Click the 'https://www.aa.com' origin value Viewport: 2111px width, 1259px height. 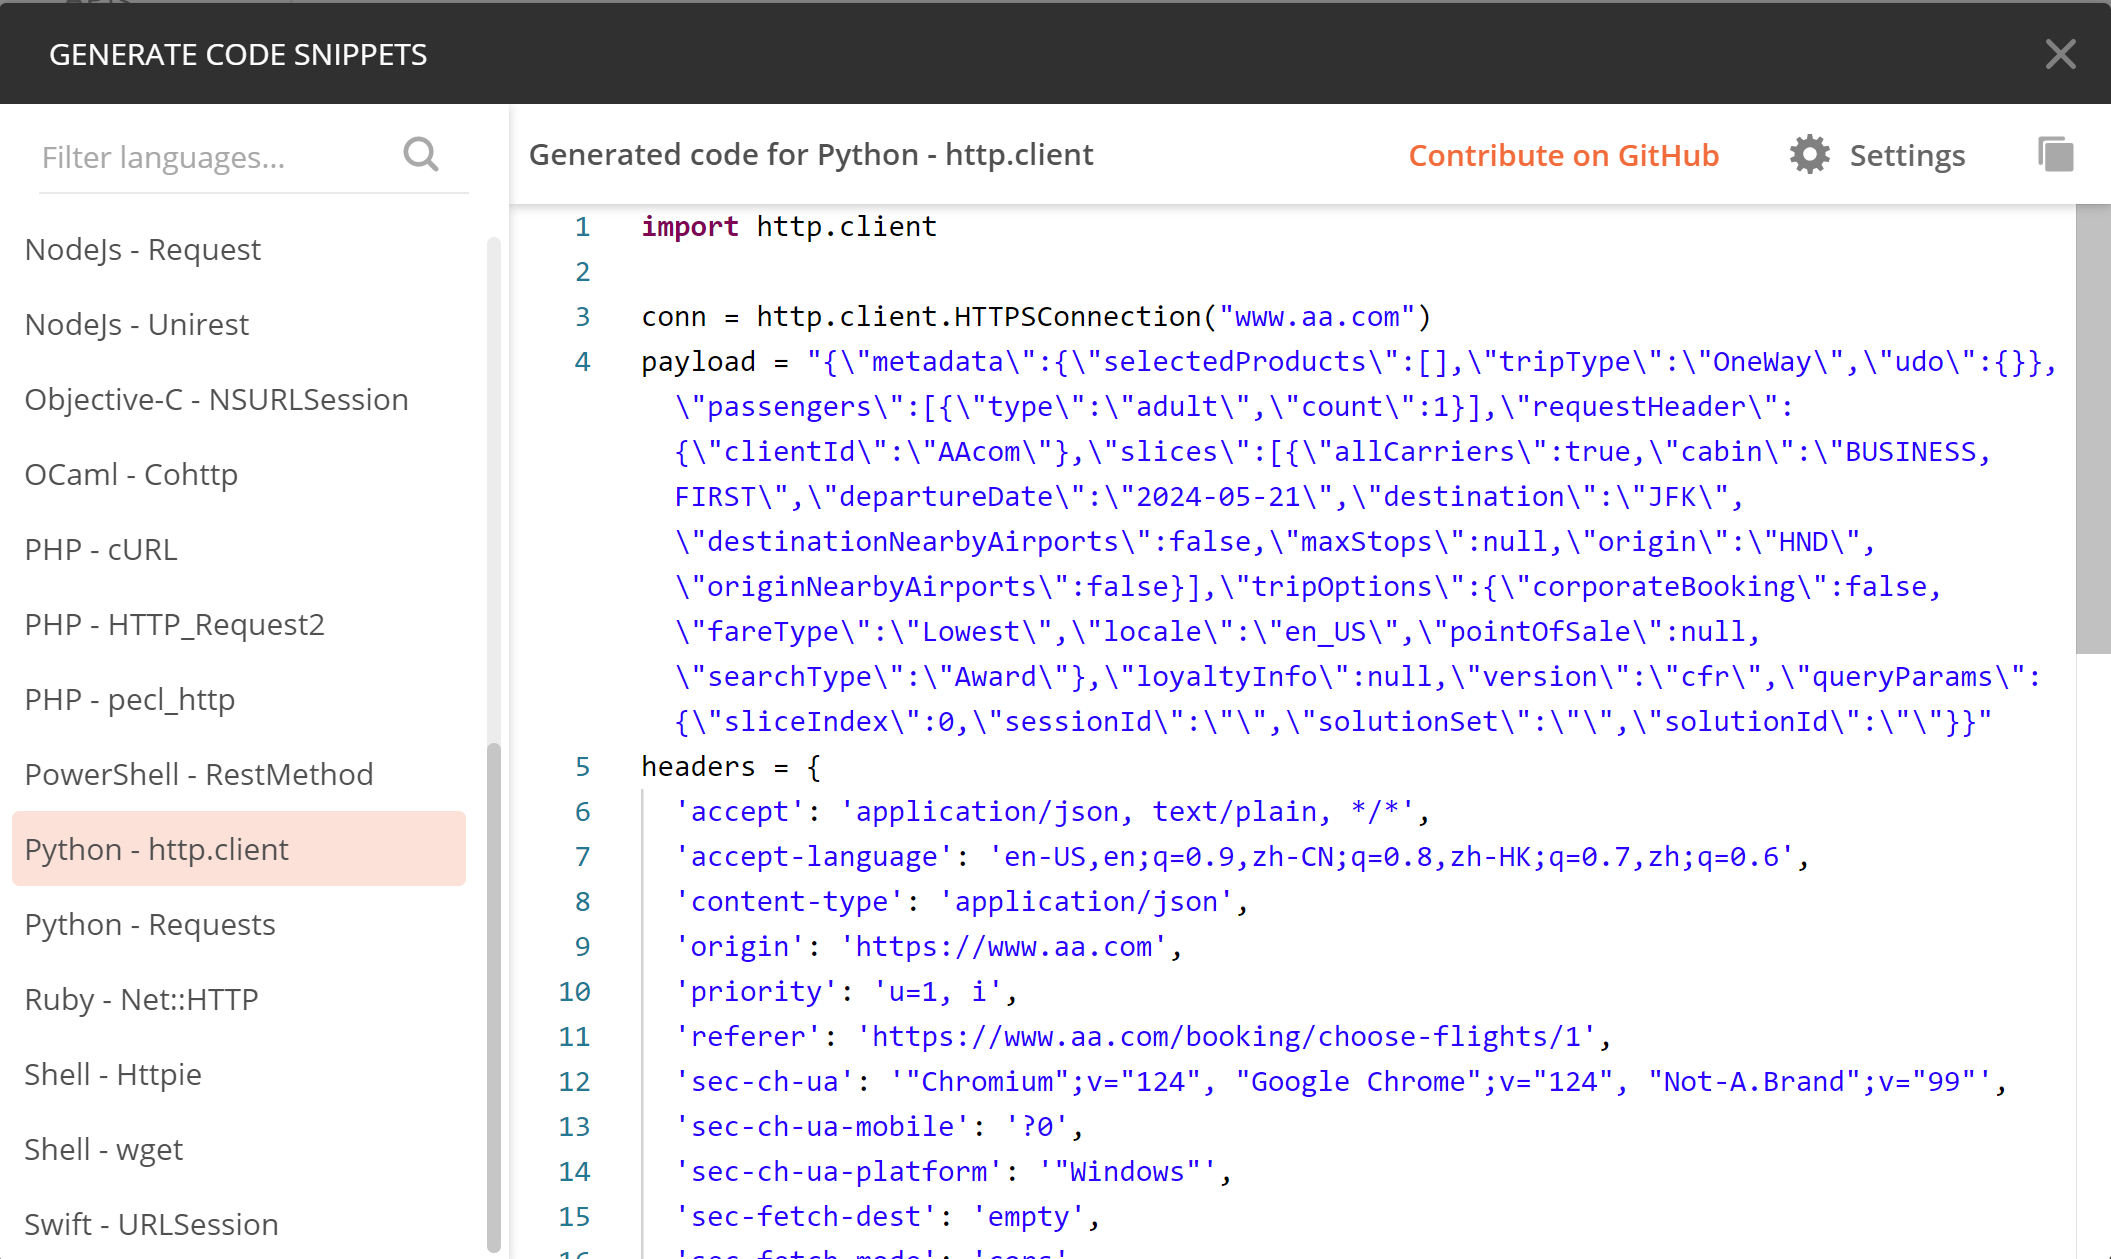pyautogui.click(x=1004, y=947)
